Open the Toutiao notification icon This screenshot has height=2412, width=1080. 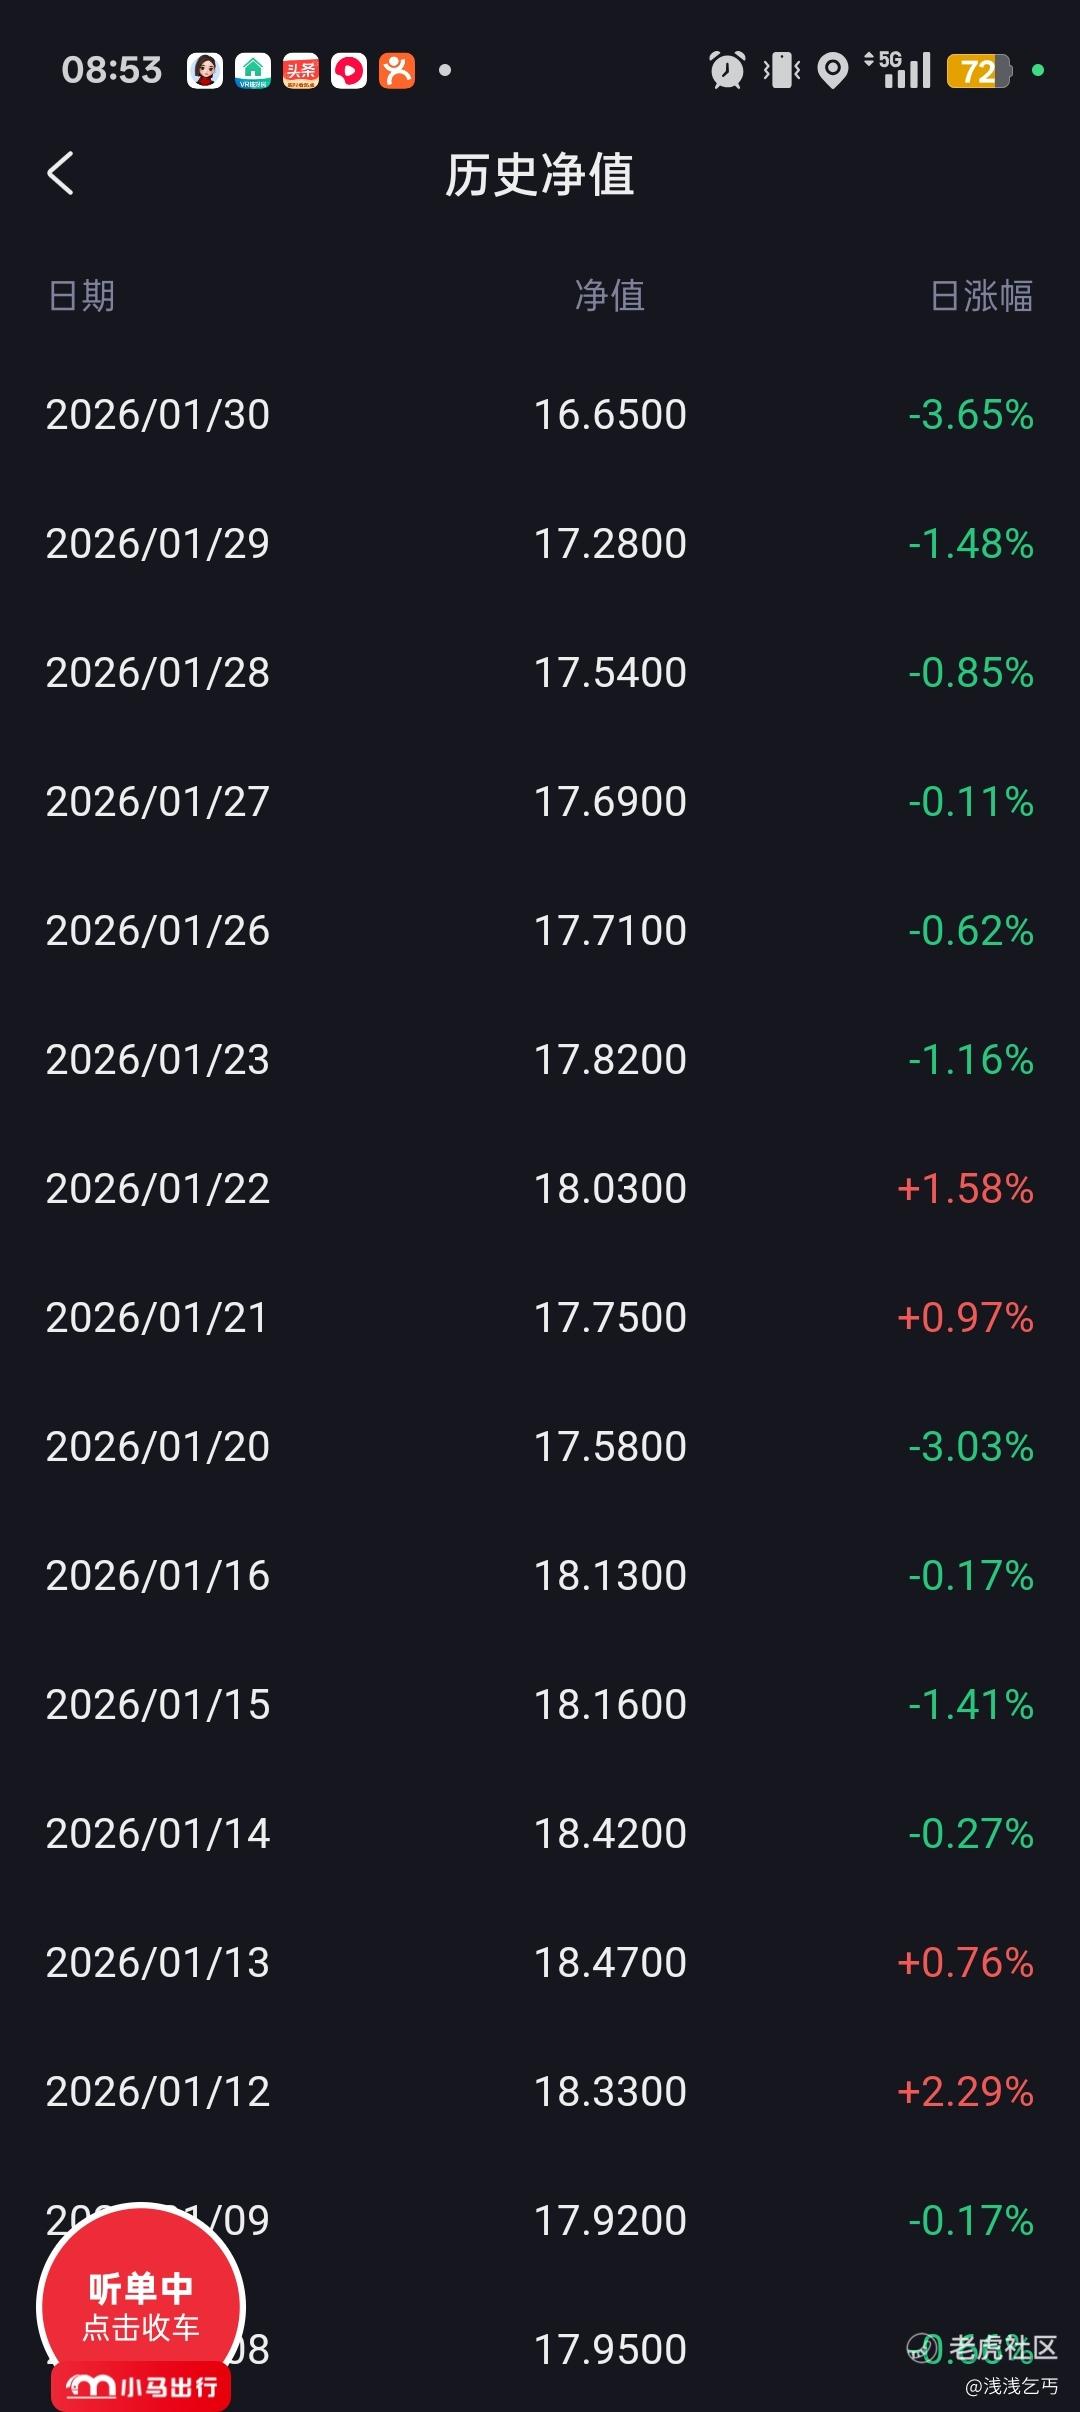click(301, 71)
